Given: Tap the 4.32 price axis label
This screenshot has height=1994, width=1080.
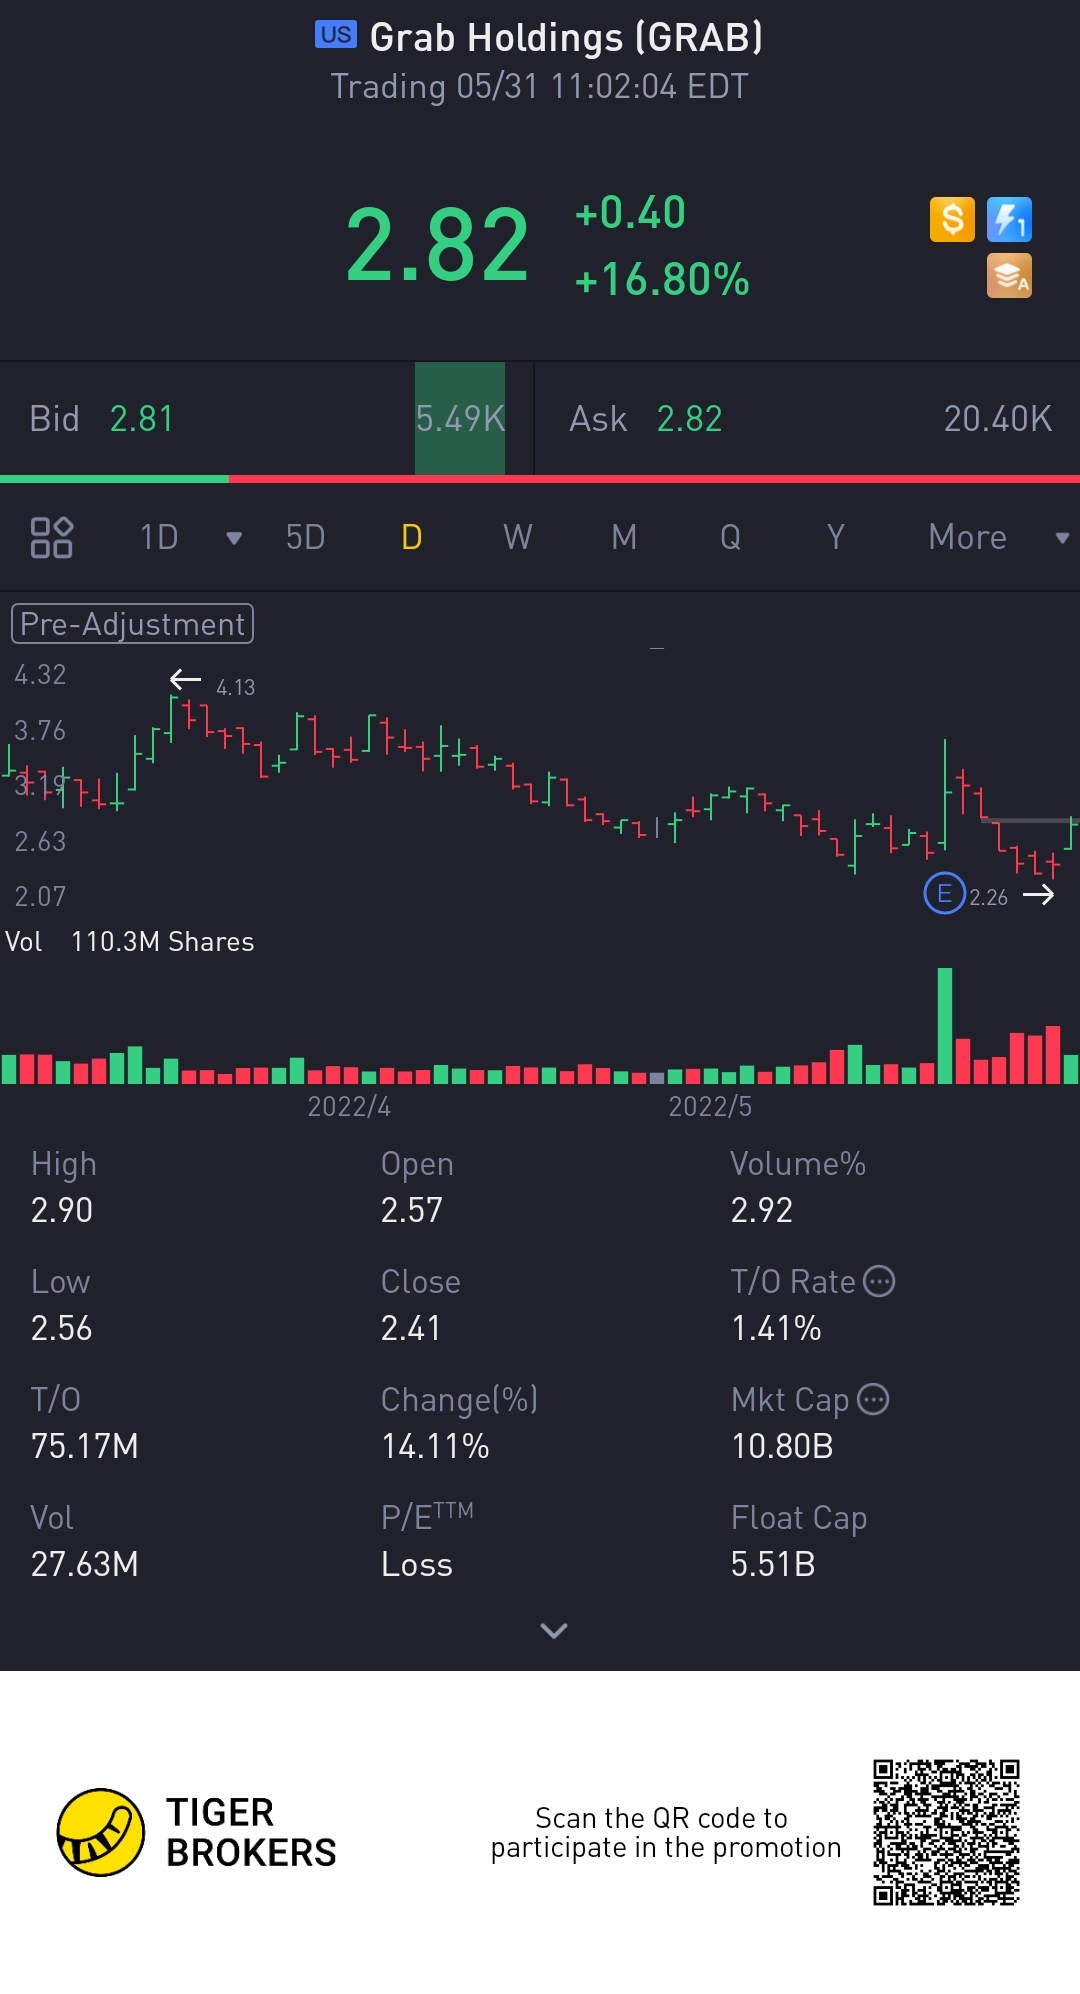Looking at the screenshot, I should click(40, 675).
